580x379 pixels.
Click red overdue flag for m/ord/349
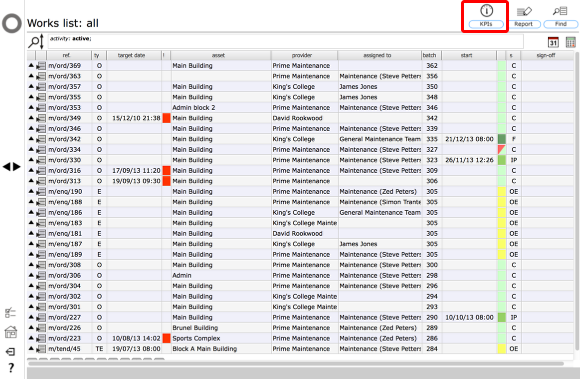(x=166, y=118)
